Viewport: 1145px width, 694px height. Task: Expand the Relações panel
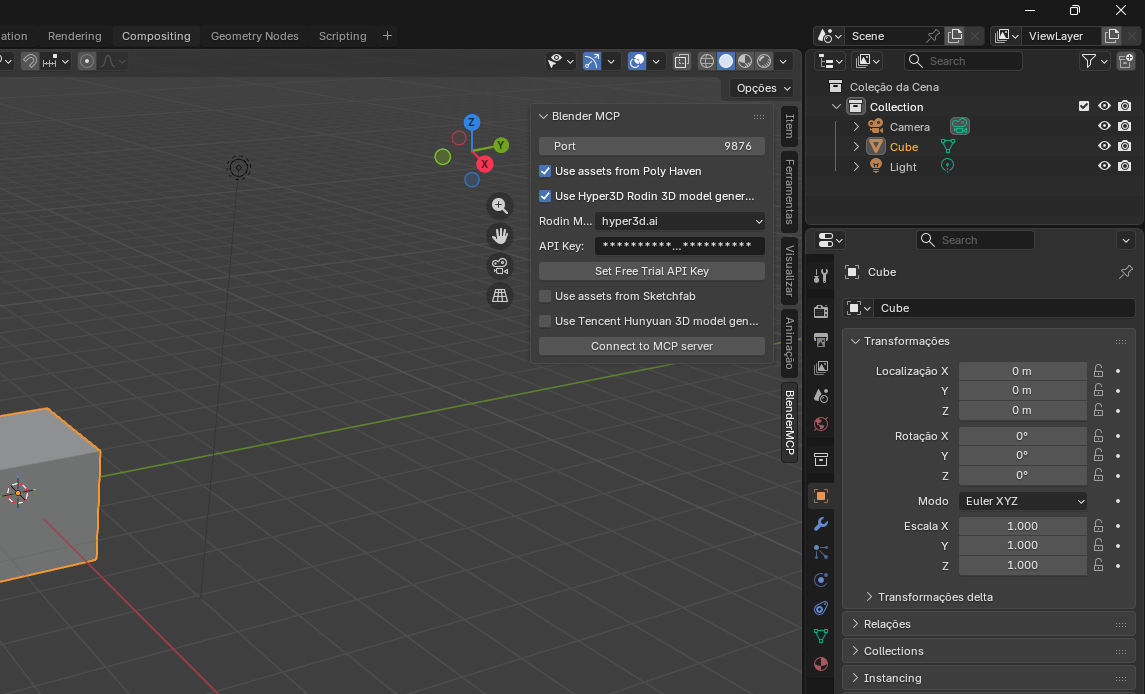tap(855, 624)
